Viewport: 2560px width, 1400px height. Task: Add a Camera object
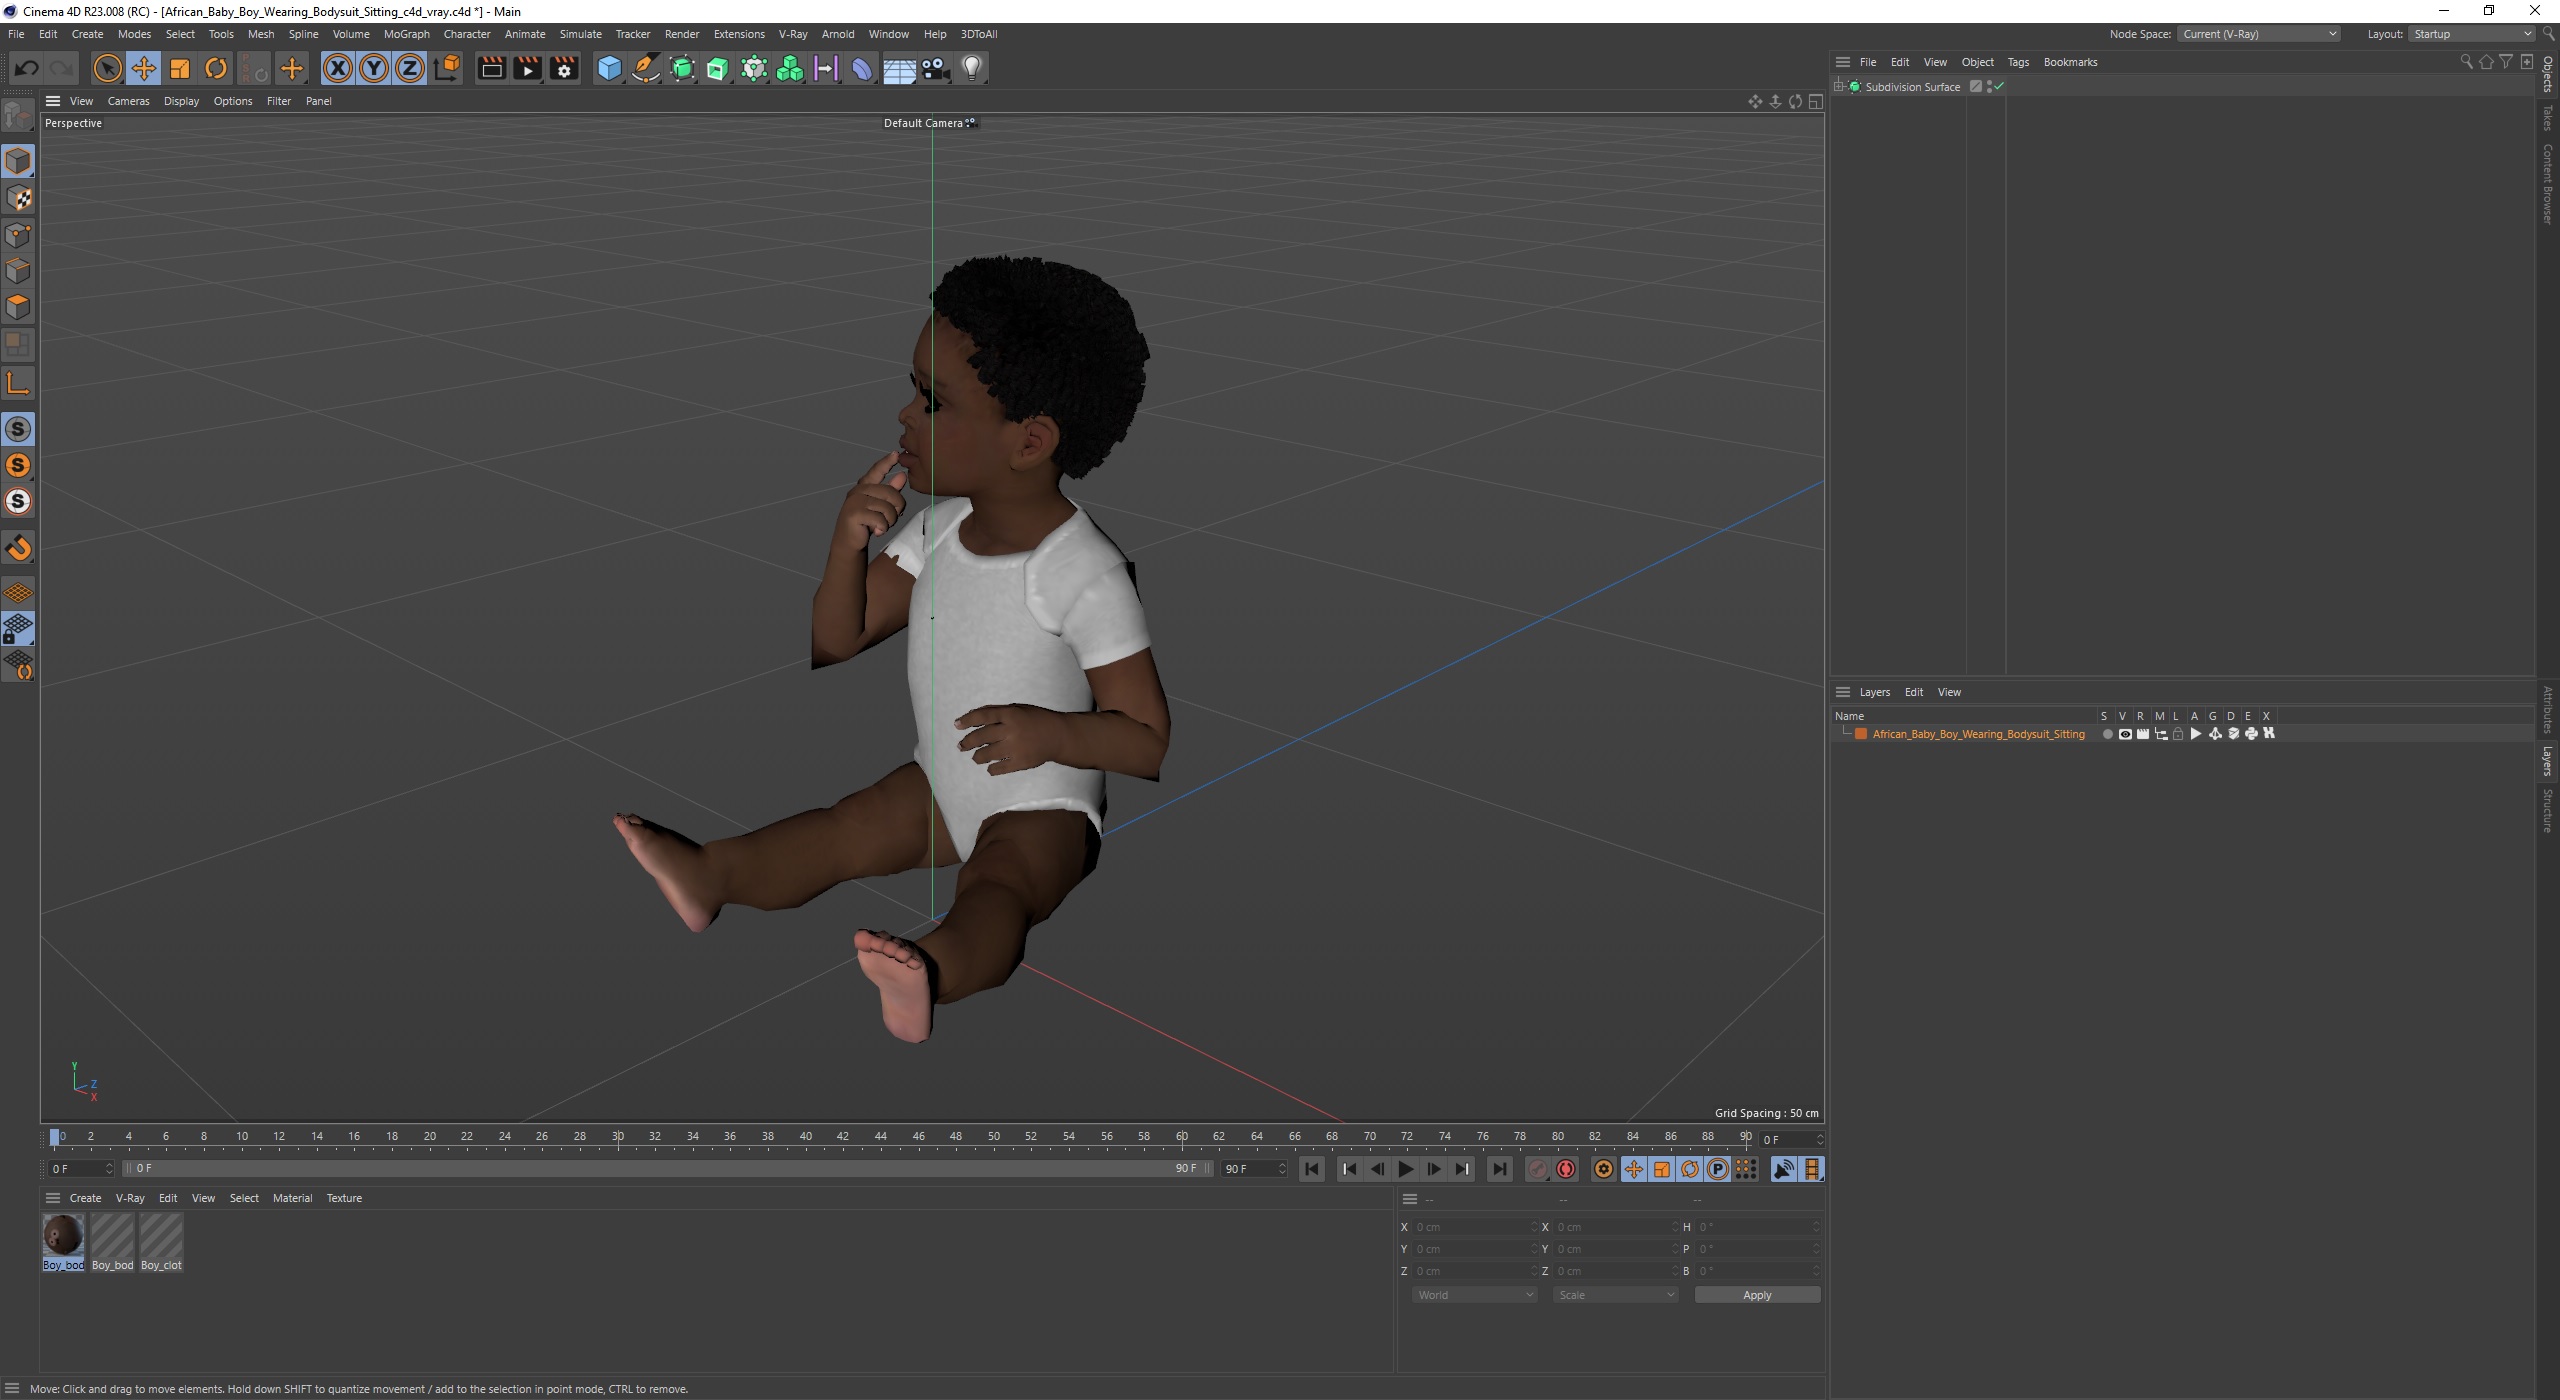pyautogui.click(x=935, y=68)
